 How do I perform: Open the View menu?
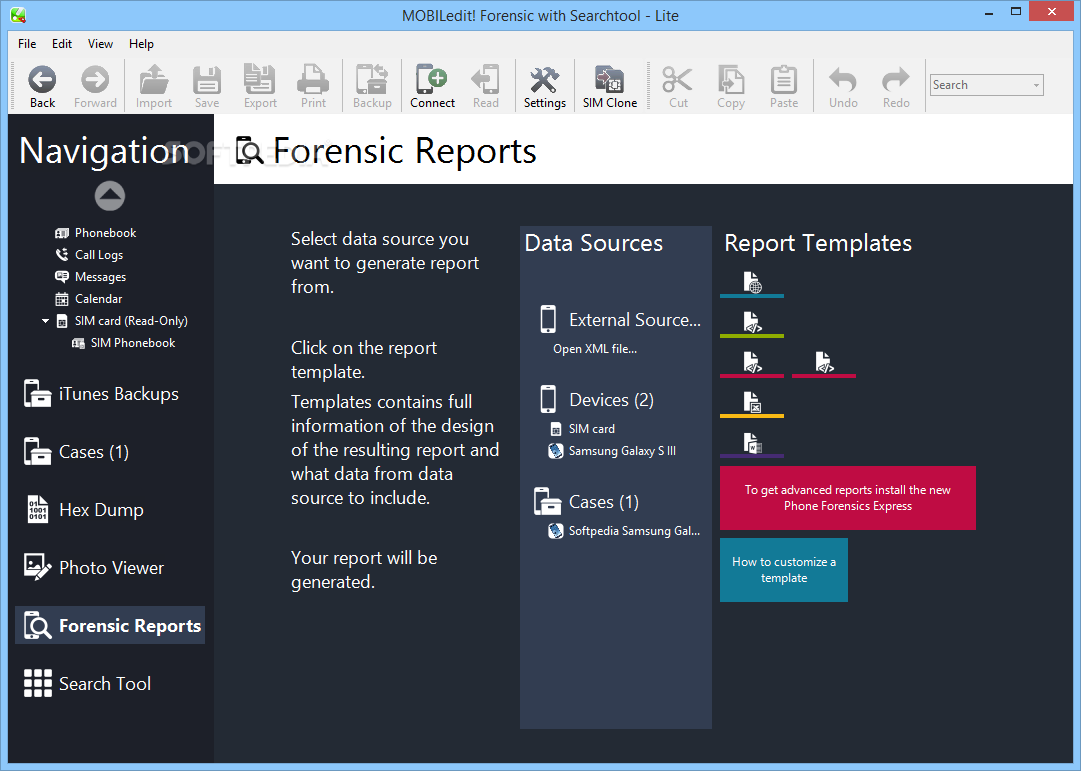pyautogui.click(x=100, y=43)
